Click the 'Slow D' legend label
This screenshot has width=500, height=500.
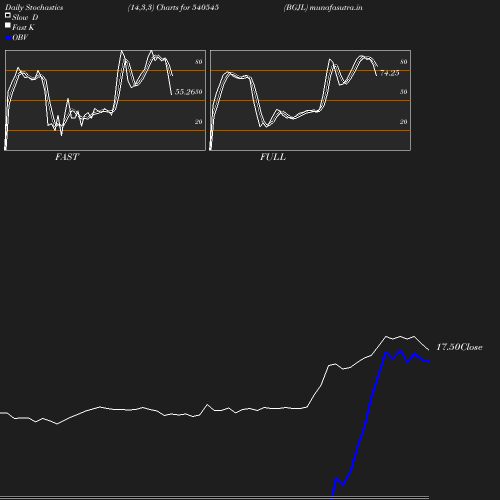pyautogui.click(x=25, y=17)
